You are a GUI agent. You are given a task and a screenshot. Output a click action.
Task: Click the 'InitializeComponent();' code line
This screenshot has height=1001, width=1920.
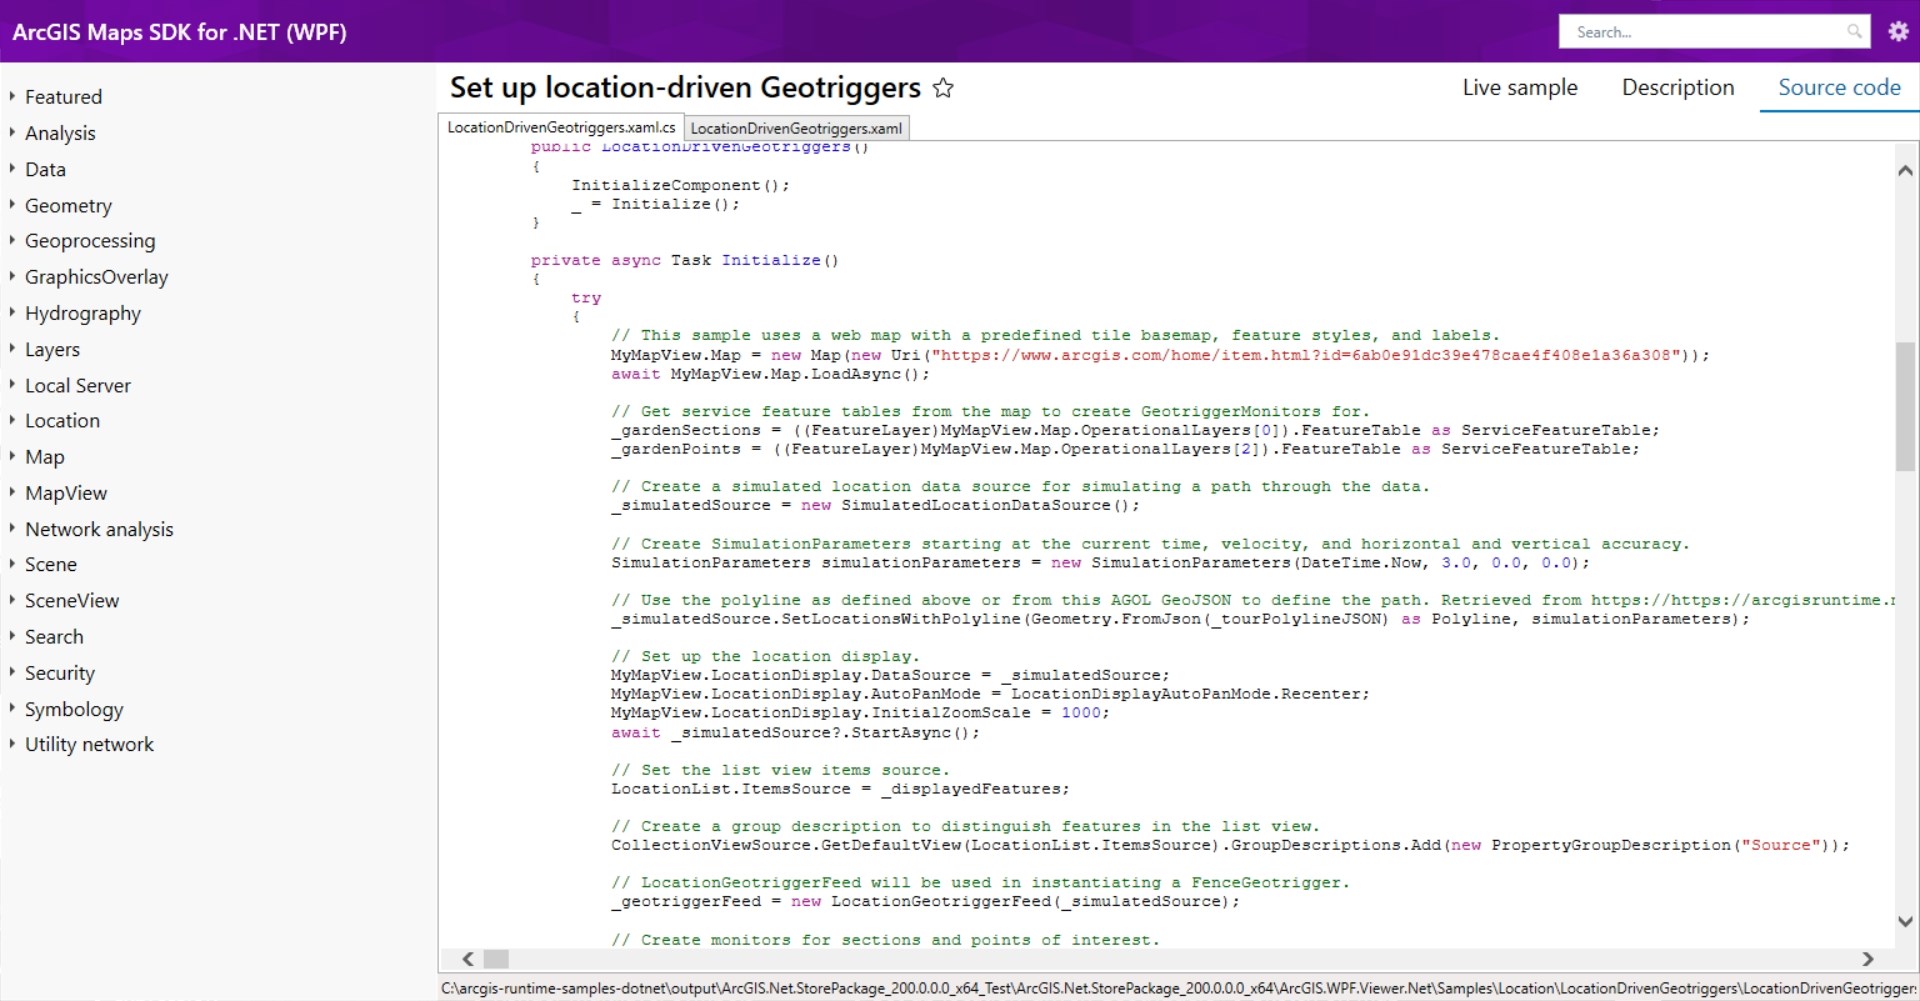pyautogui.click(x=680, y=186)
